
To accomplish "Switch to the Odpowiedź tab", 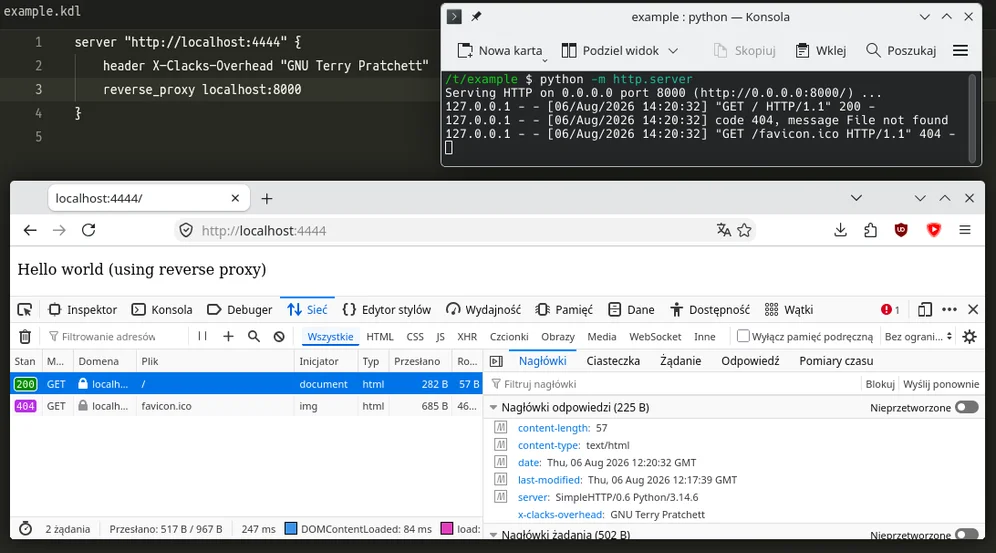I will coord(750,361).
